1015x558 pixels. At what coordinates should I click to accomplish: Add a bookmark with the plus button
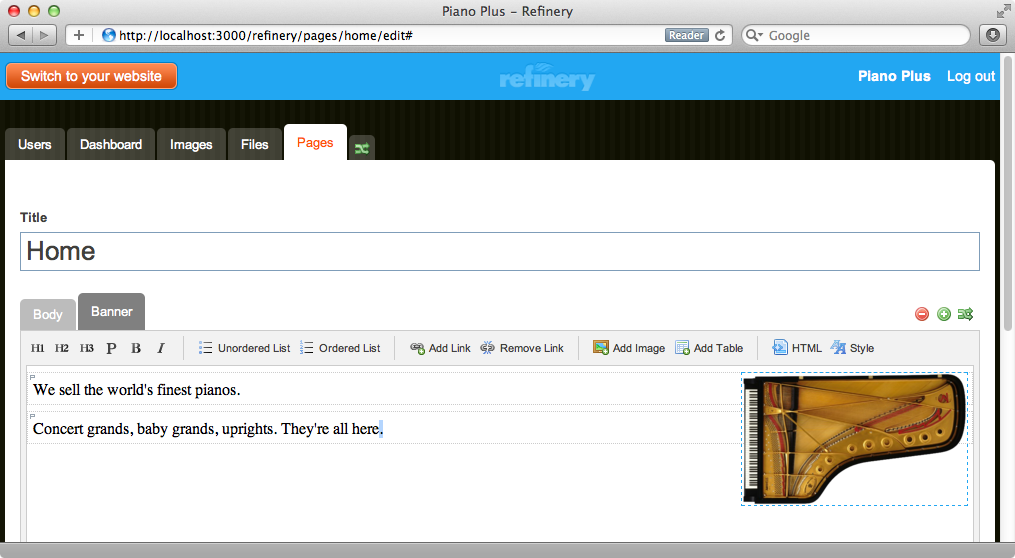(78, 35)
